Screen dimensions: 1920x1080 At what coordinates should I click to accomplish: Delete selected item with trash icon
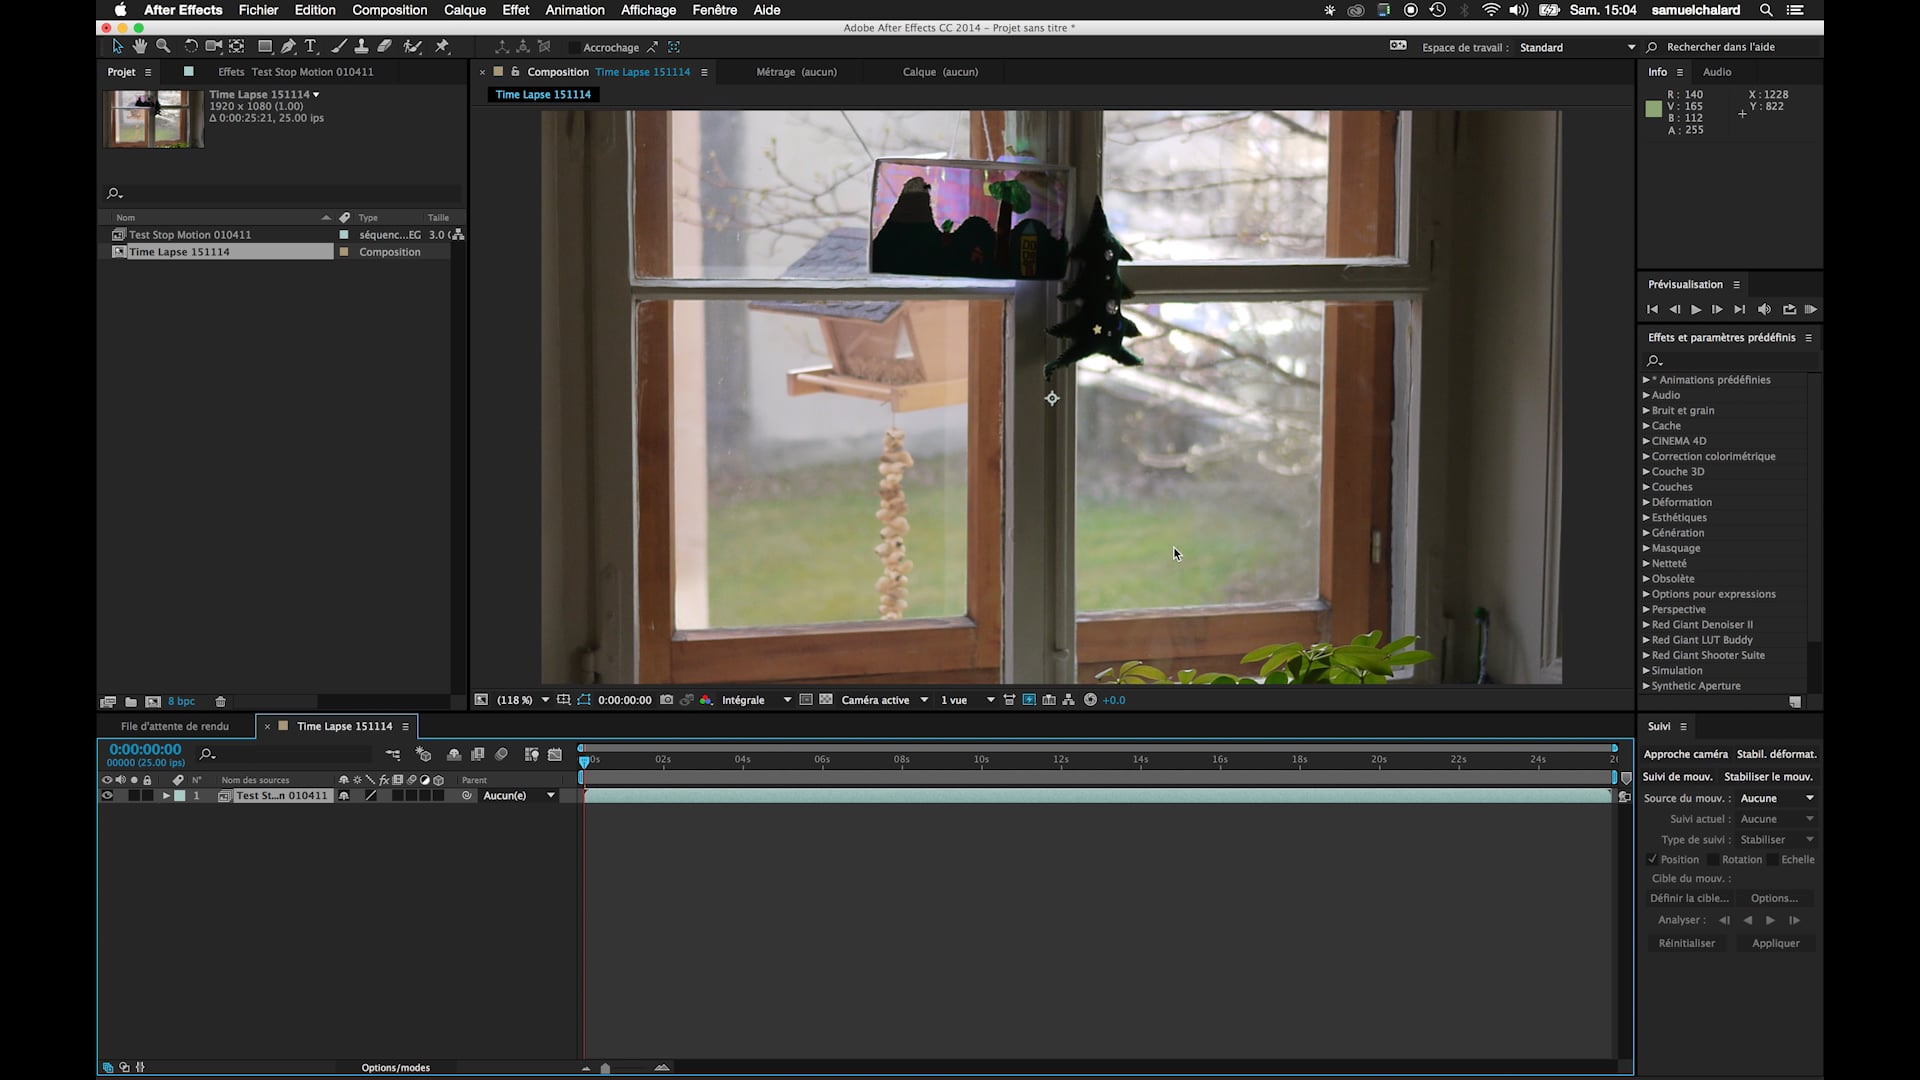[221, 702]
